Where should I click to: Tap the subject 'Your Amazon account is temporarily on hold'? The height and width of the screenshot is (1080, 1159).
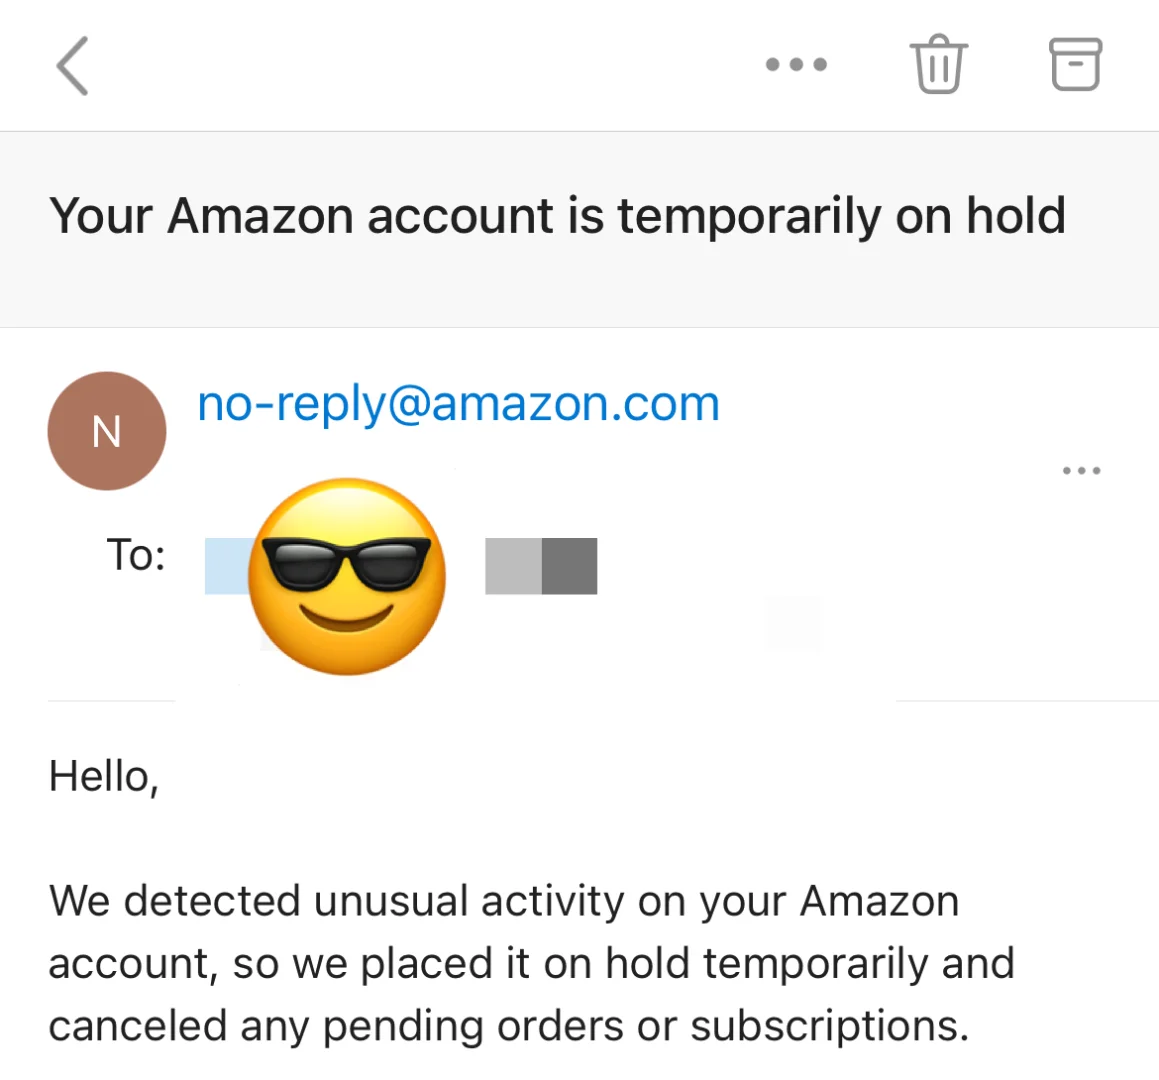pos(557,216)
